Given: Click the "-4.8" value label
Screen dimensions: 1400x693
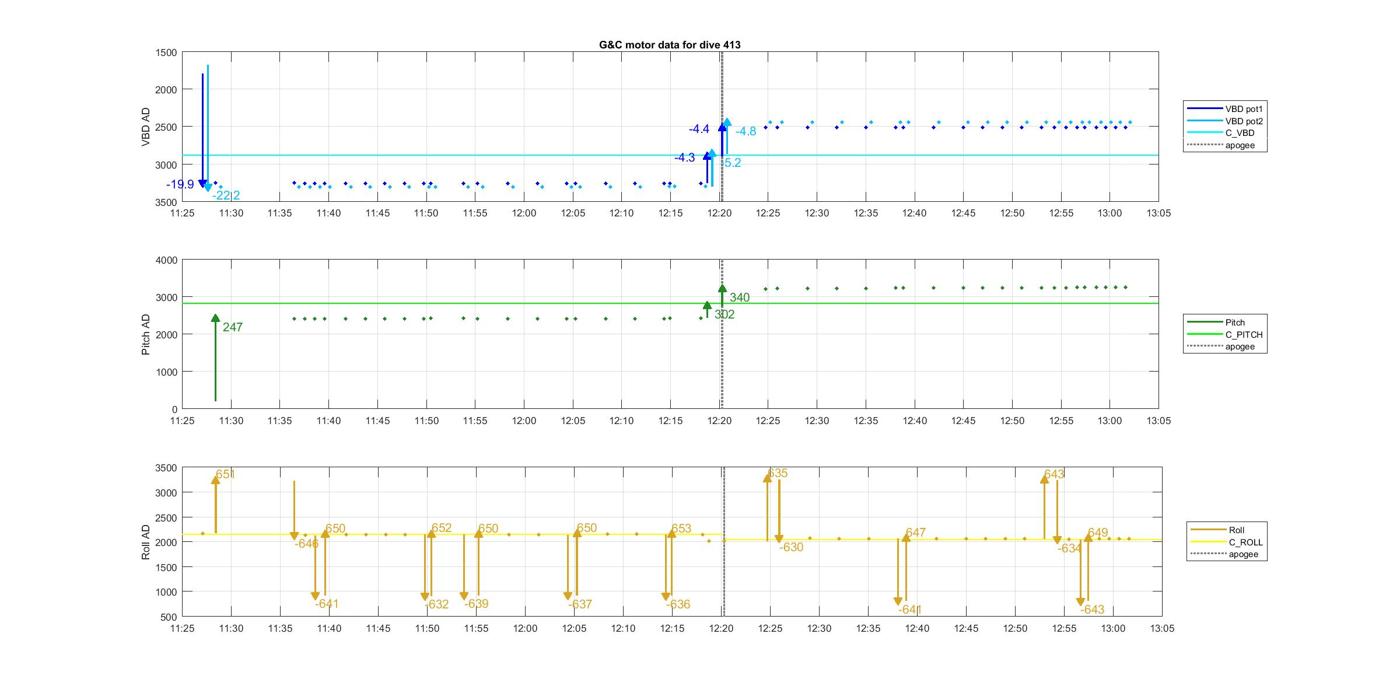Looking at the screenshot, I should pyautogui.click(x=746, y=131).
